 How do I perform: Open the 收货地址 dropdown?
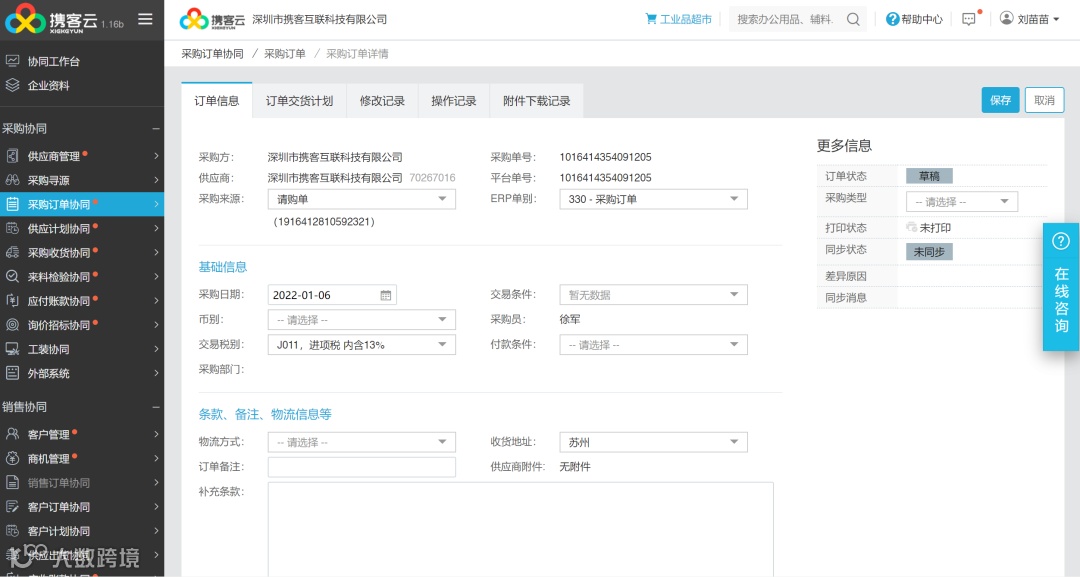[x=653, y=442]
